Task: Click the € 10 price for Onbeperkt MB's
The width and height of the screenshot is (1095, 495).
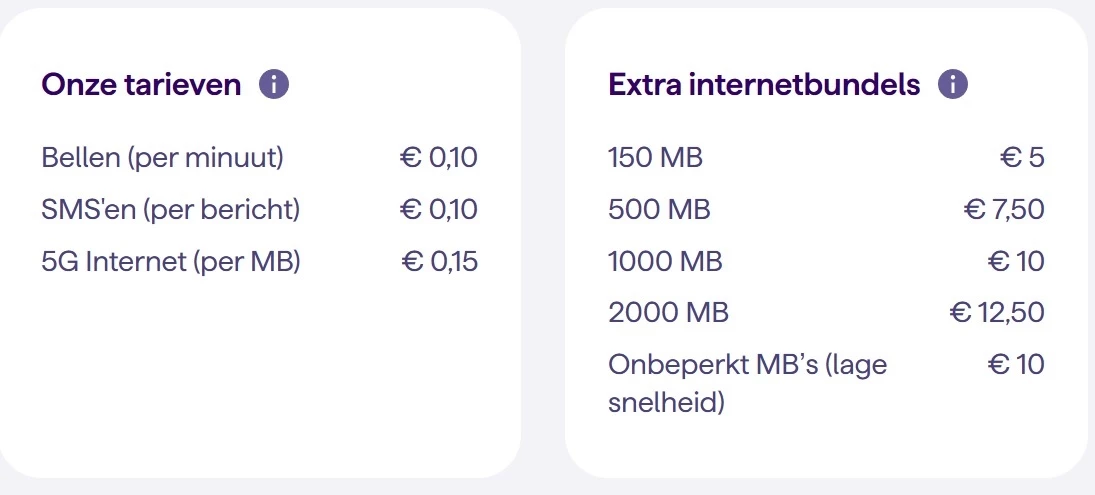Action: point(1016,364)
